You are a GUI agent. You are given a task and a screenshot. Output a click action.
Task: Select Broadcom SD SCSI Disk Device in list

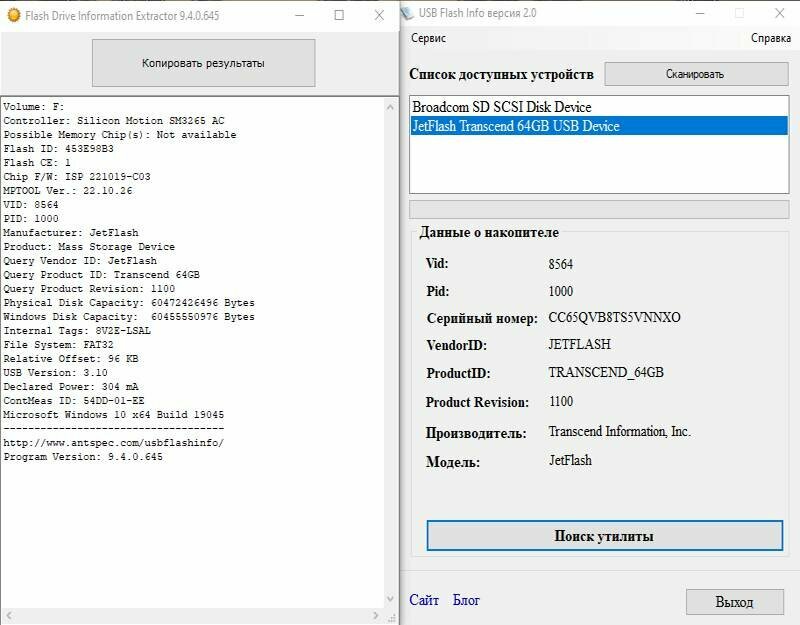pos(599,107)
